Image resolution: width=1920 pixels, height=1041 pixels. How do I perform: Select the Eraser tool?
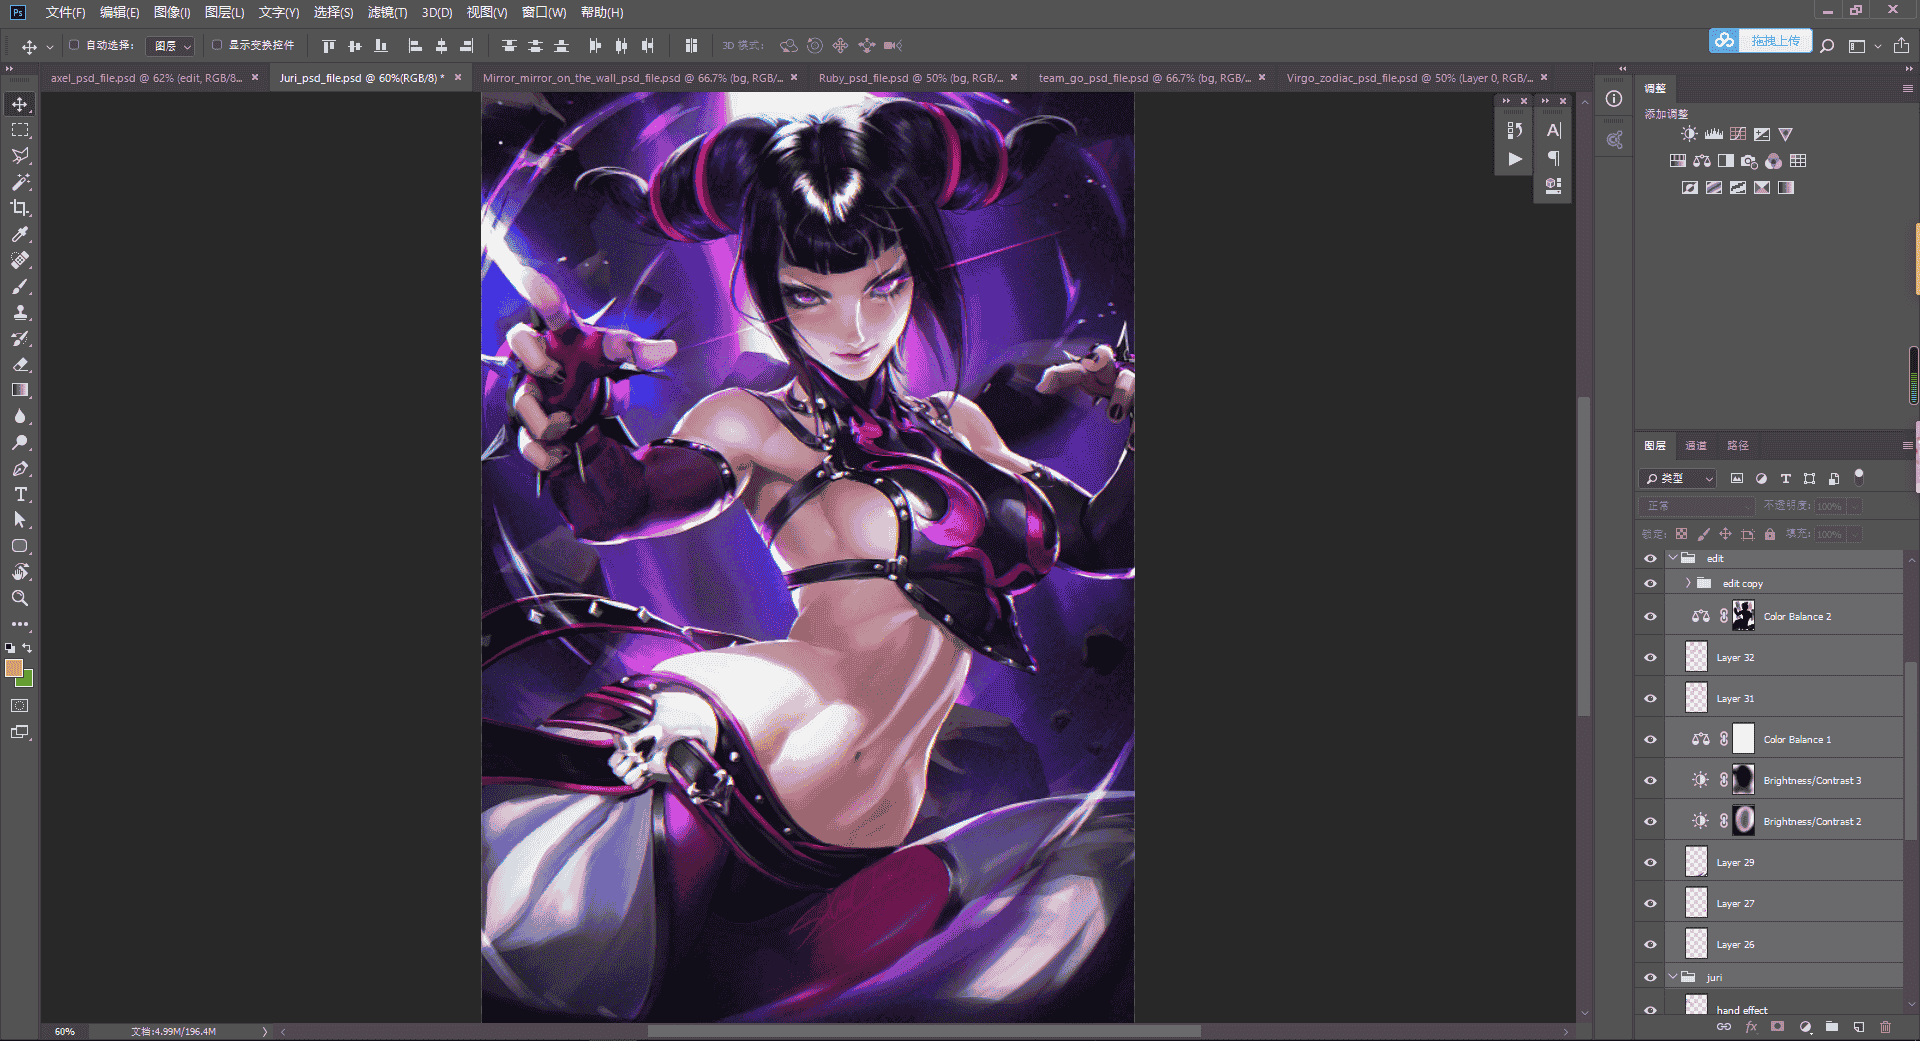click(x=20, y=364)
